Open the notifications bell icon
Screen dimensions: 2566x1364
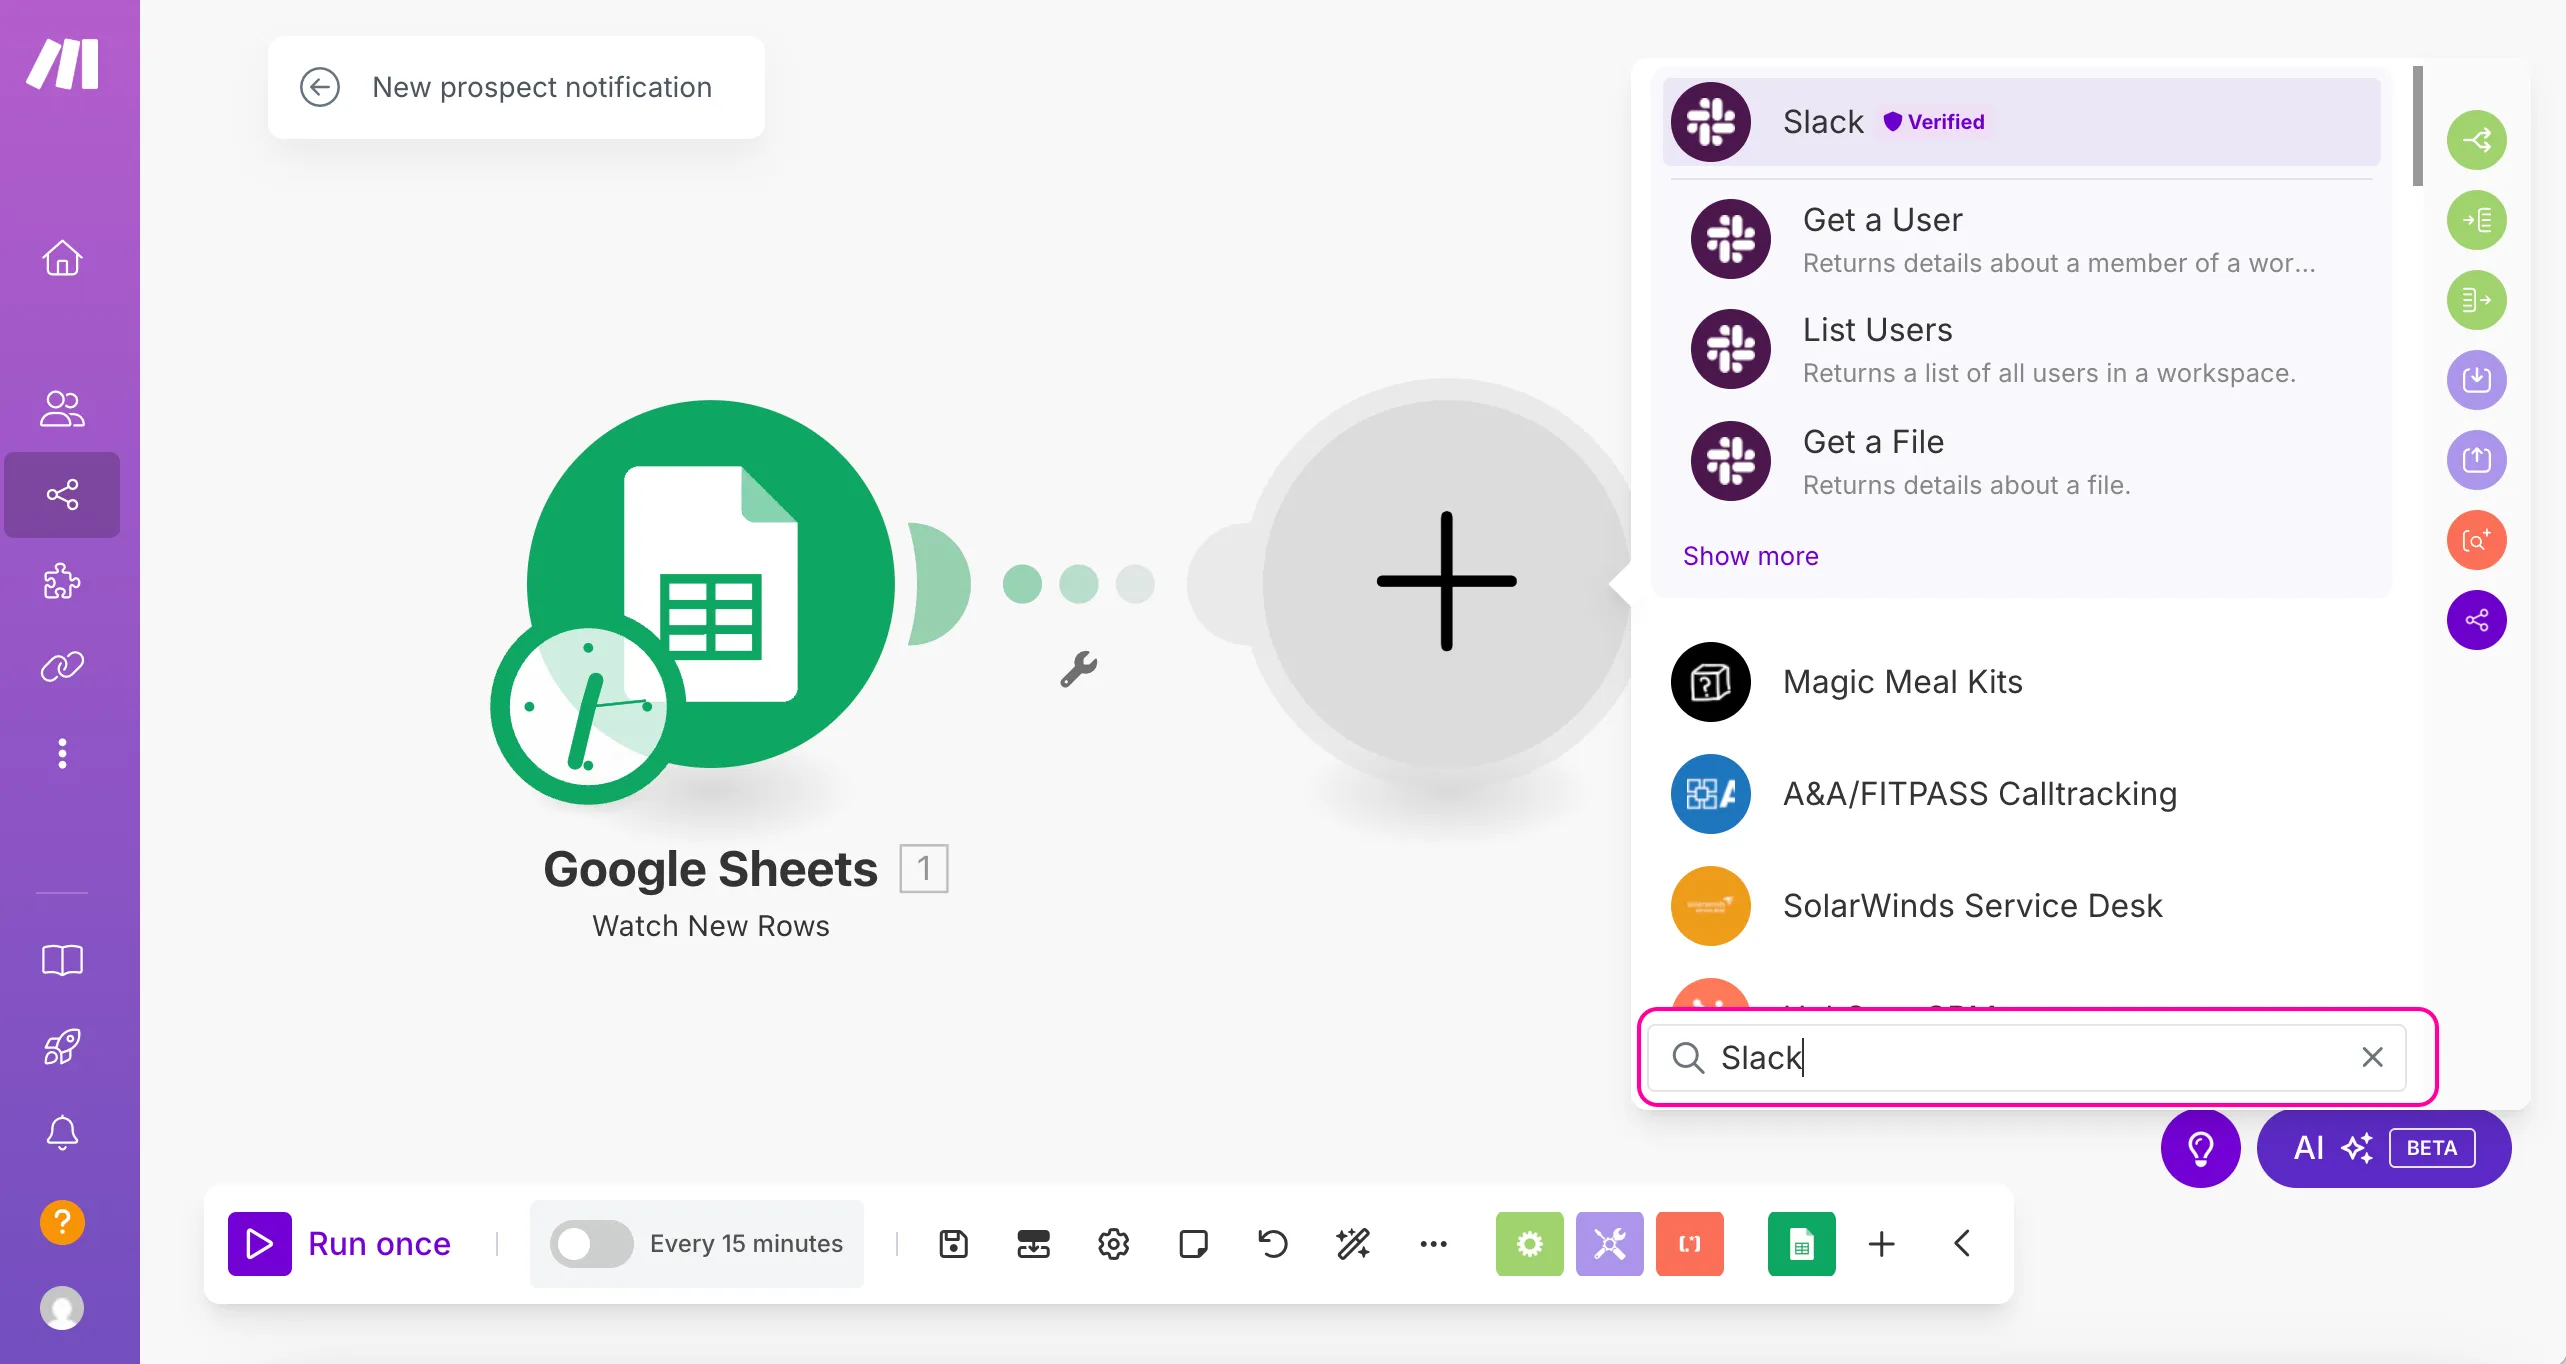[62, 1132]
